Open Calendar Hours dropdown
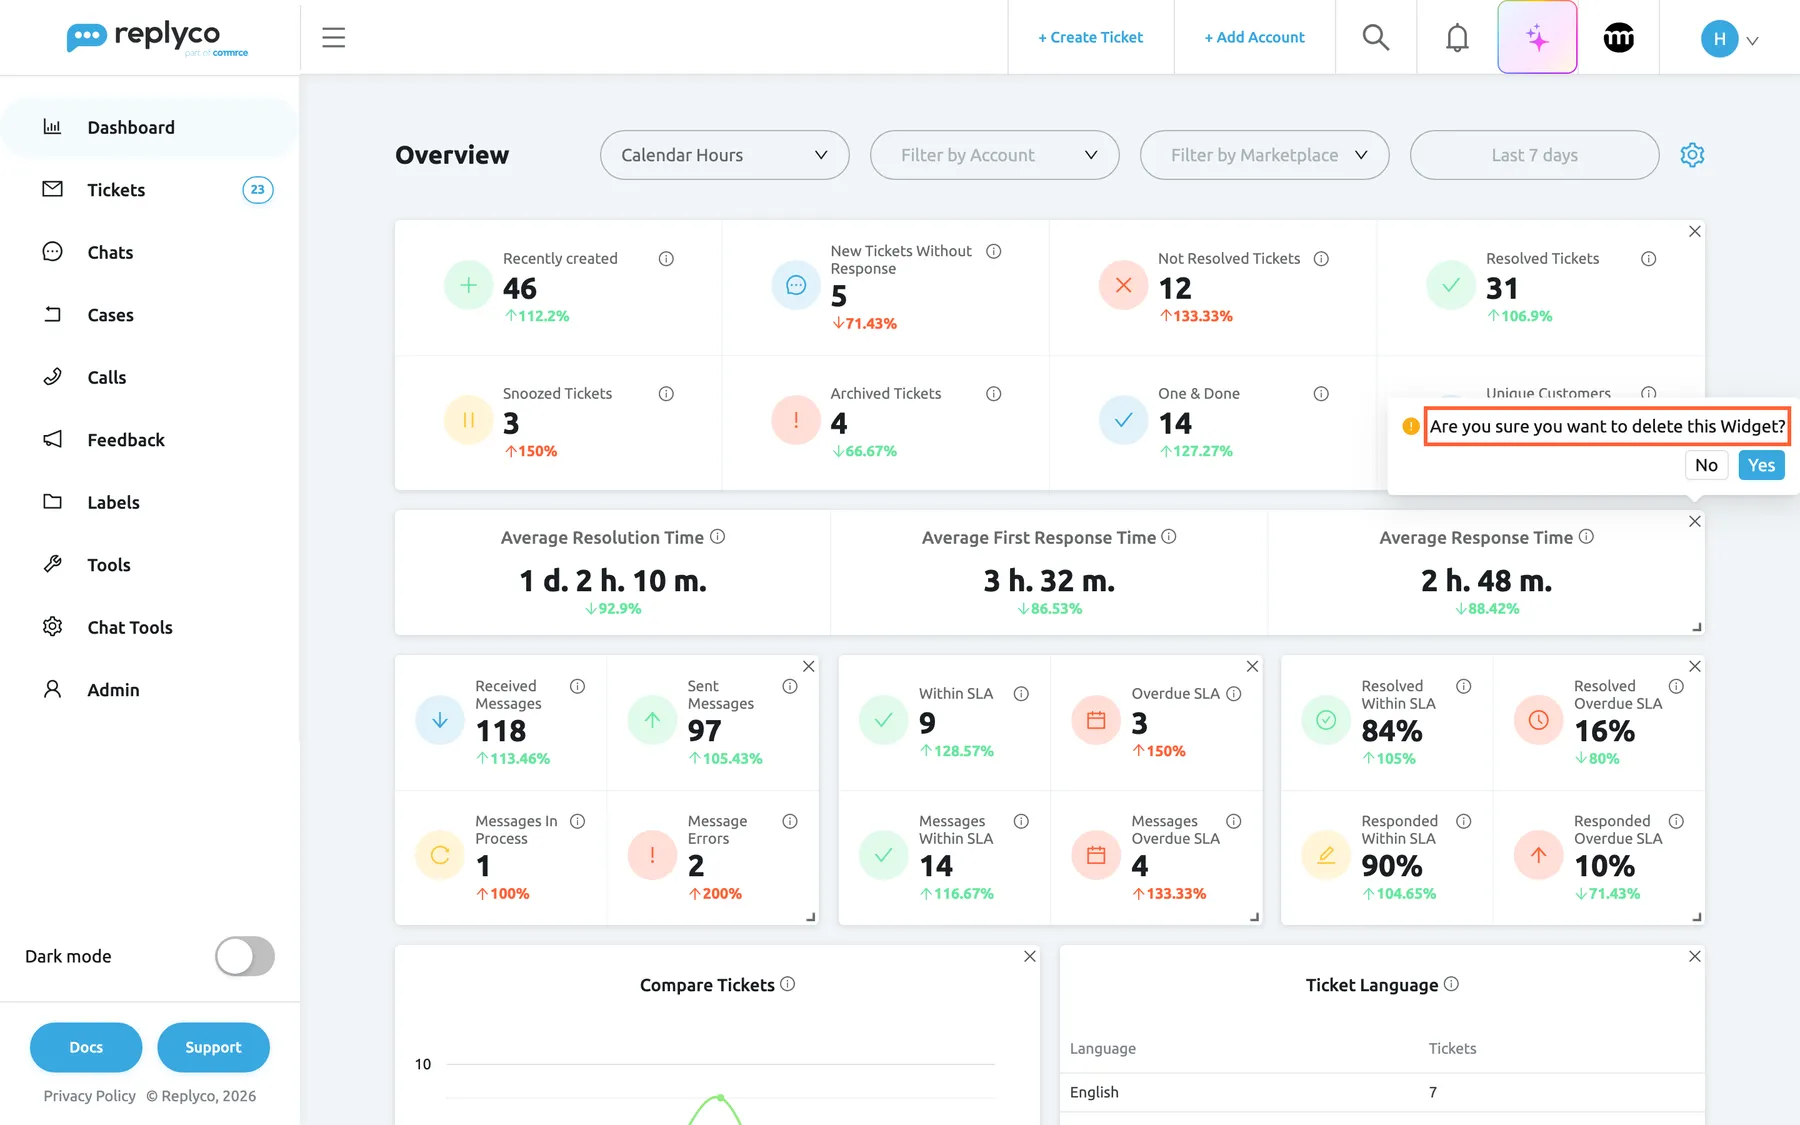Viewport: 1800px width, 1125px height. tap(725, 155)
